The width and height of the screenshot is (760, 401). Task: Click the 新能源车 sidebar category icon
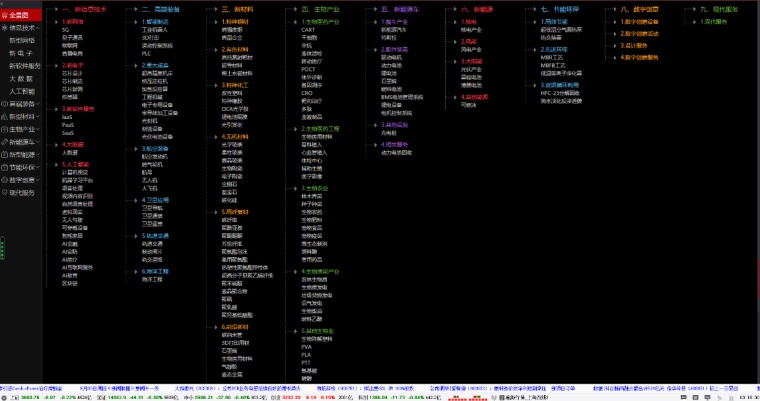point(5,142)
